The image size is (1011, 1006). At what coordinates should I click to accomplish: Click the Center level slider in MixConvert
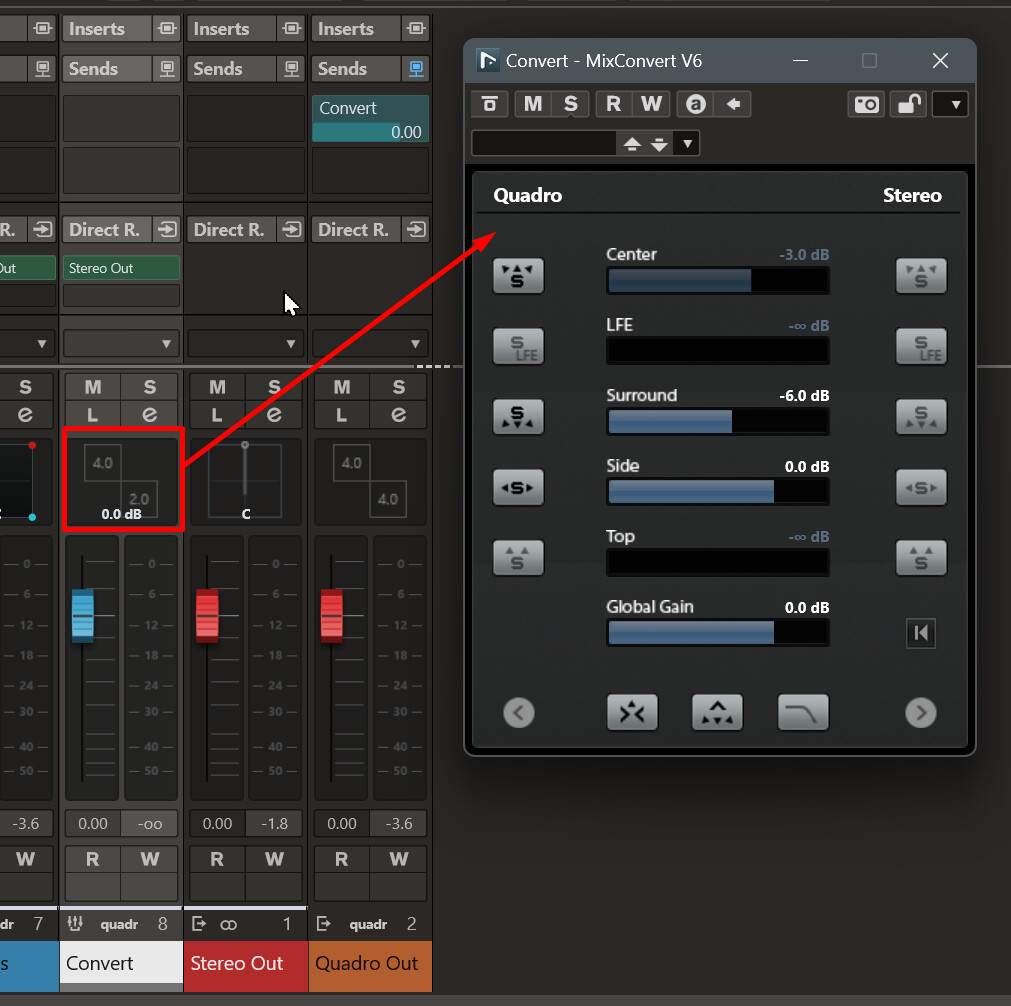tap(718, 281)
